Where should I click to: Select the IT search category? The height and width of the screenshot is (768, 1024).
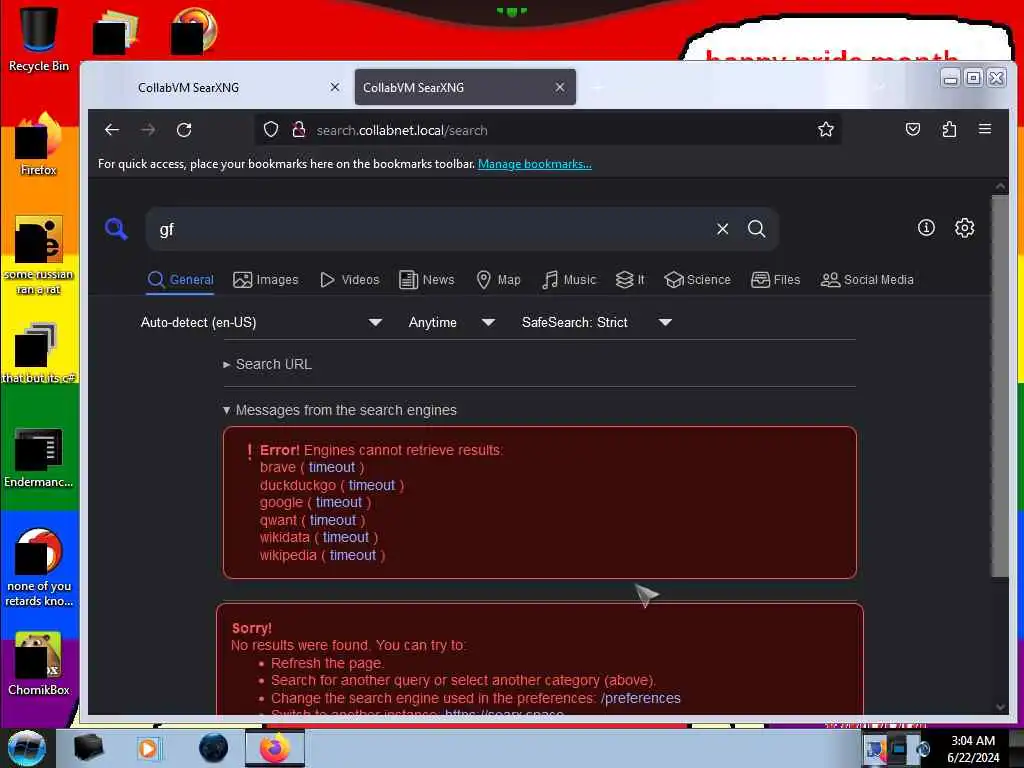[x=630, y=280]
